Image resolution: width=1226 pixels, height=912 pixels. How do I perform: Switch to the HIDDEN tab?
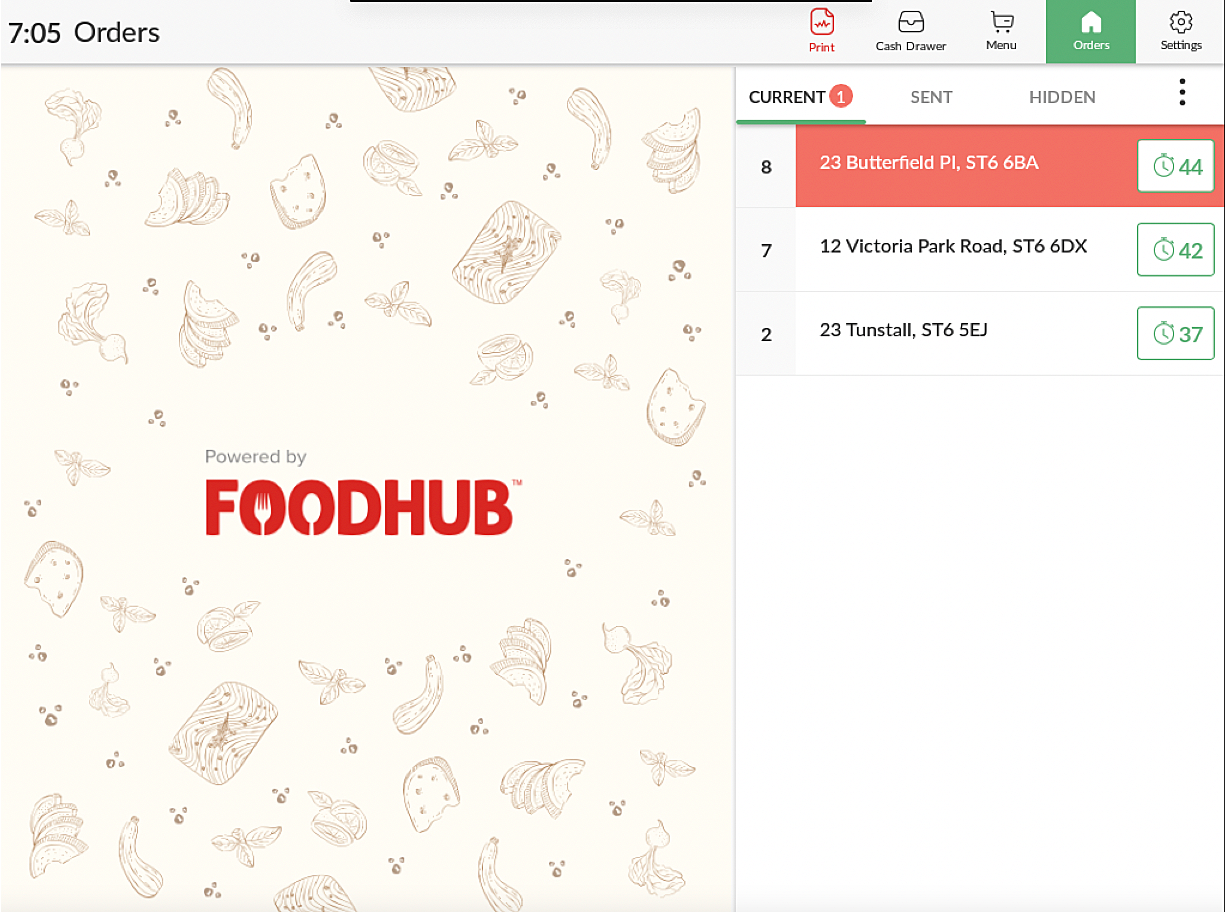pyautogui.click(x=1062, y=97)
